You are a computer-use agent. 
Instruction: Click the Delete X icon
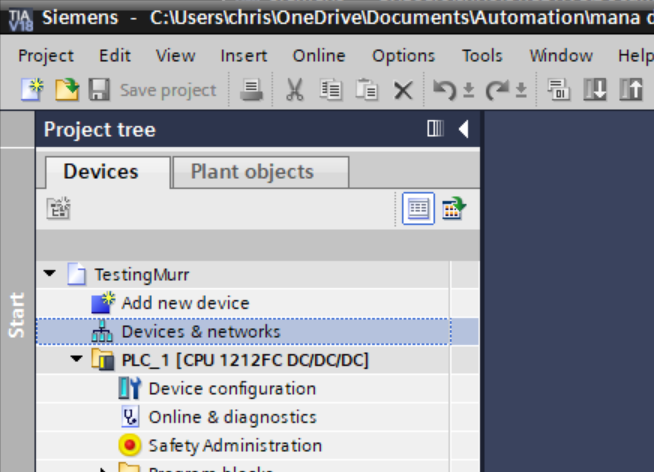click(x=403, y=90)
